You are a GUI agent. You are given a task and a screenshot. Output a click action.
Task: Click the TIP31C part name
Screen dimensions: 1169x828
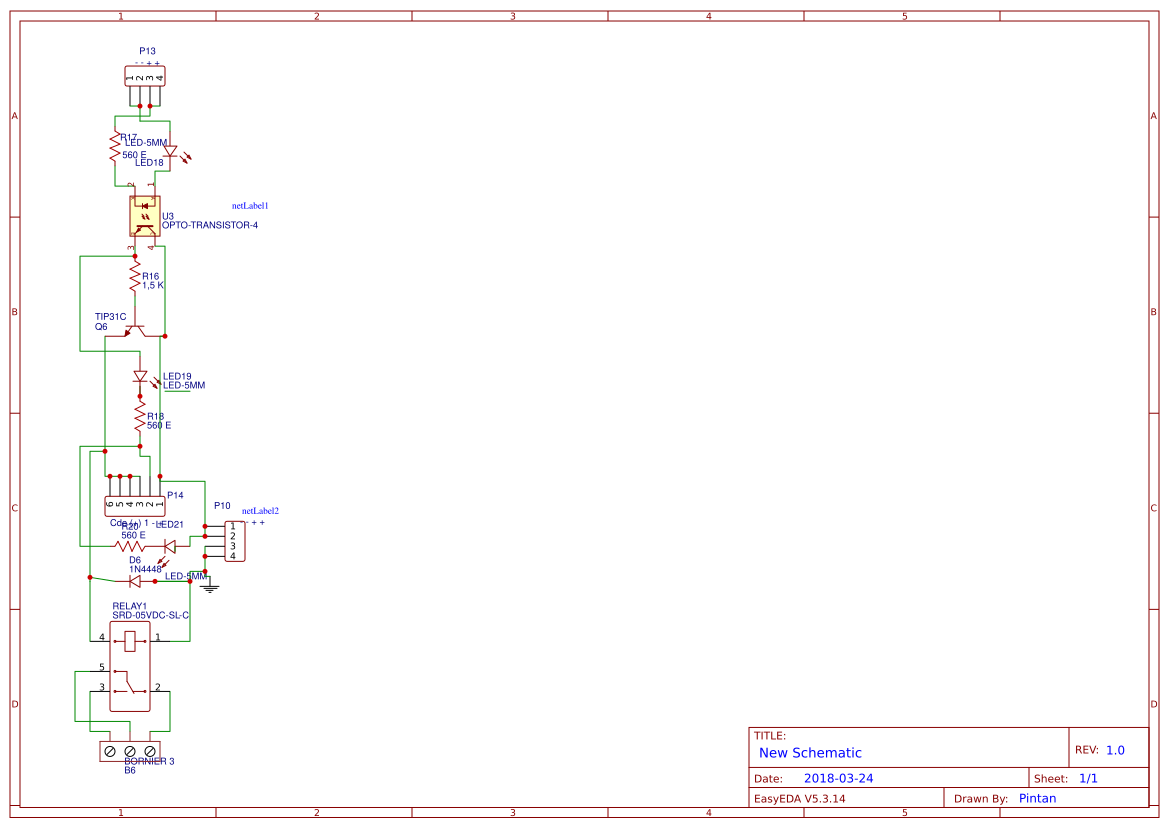[110, 317]
